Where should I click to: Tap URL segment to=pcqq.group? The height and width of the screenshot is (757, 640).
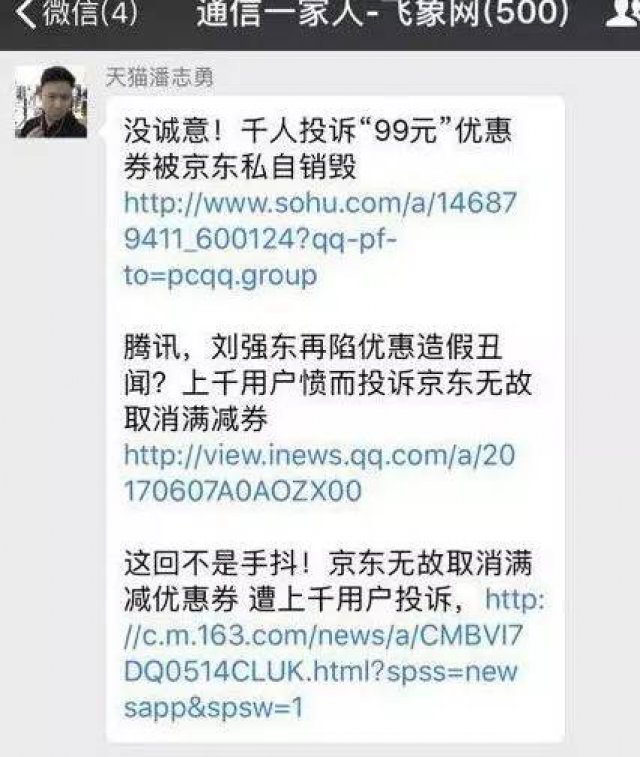(x=221, y=276)
